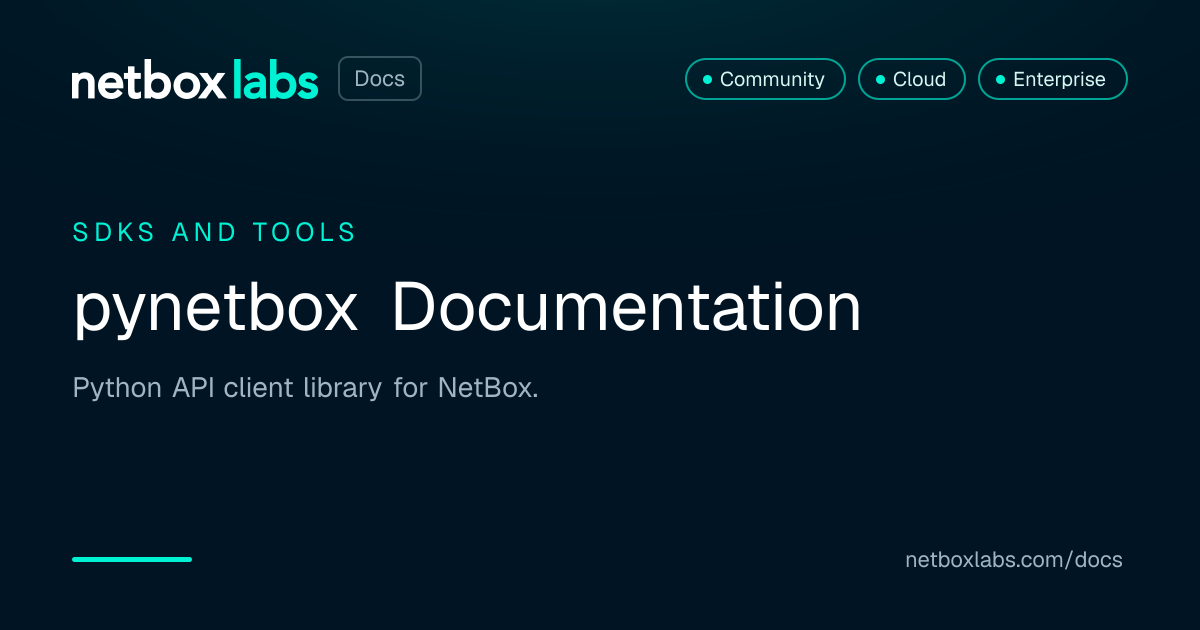The image size is (1200, 630).
Task: Open the netboxlabs.com/docs link
Action: 1014,560
